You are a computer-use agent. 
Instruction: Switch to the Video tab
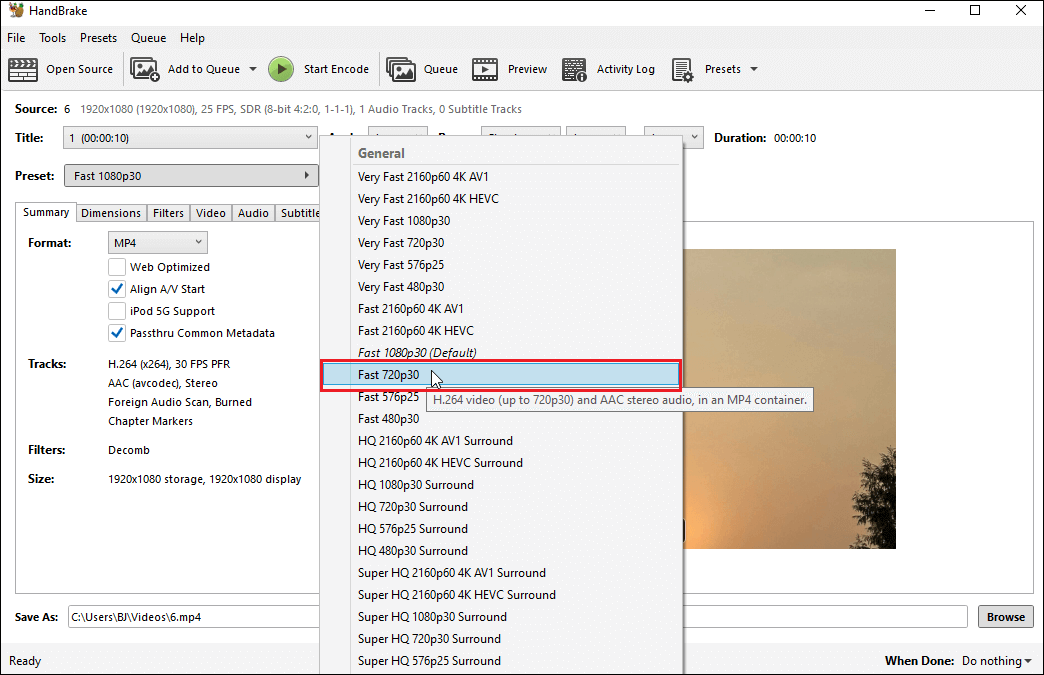click(x=210, y=213)
